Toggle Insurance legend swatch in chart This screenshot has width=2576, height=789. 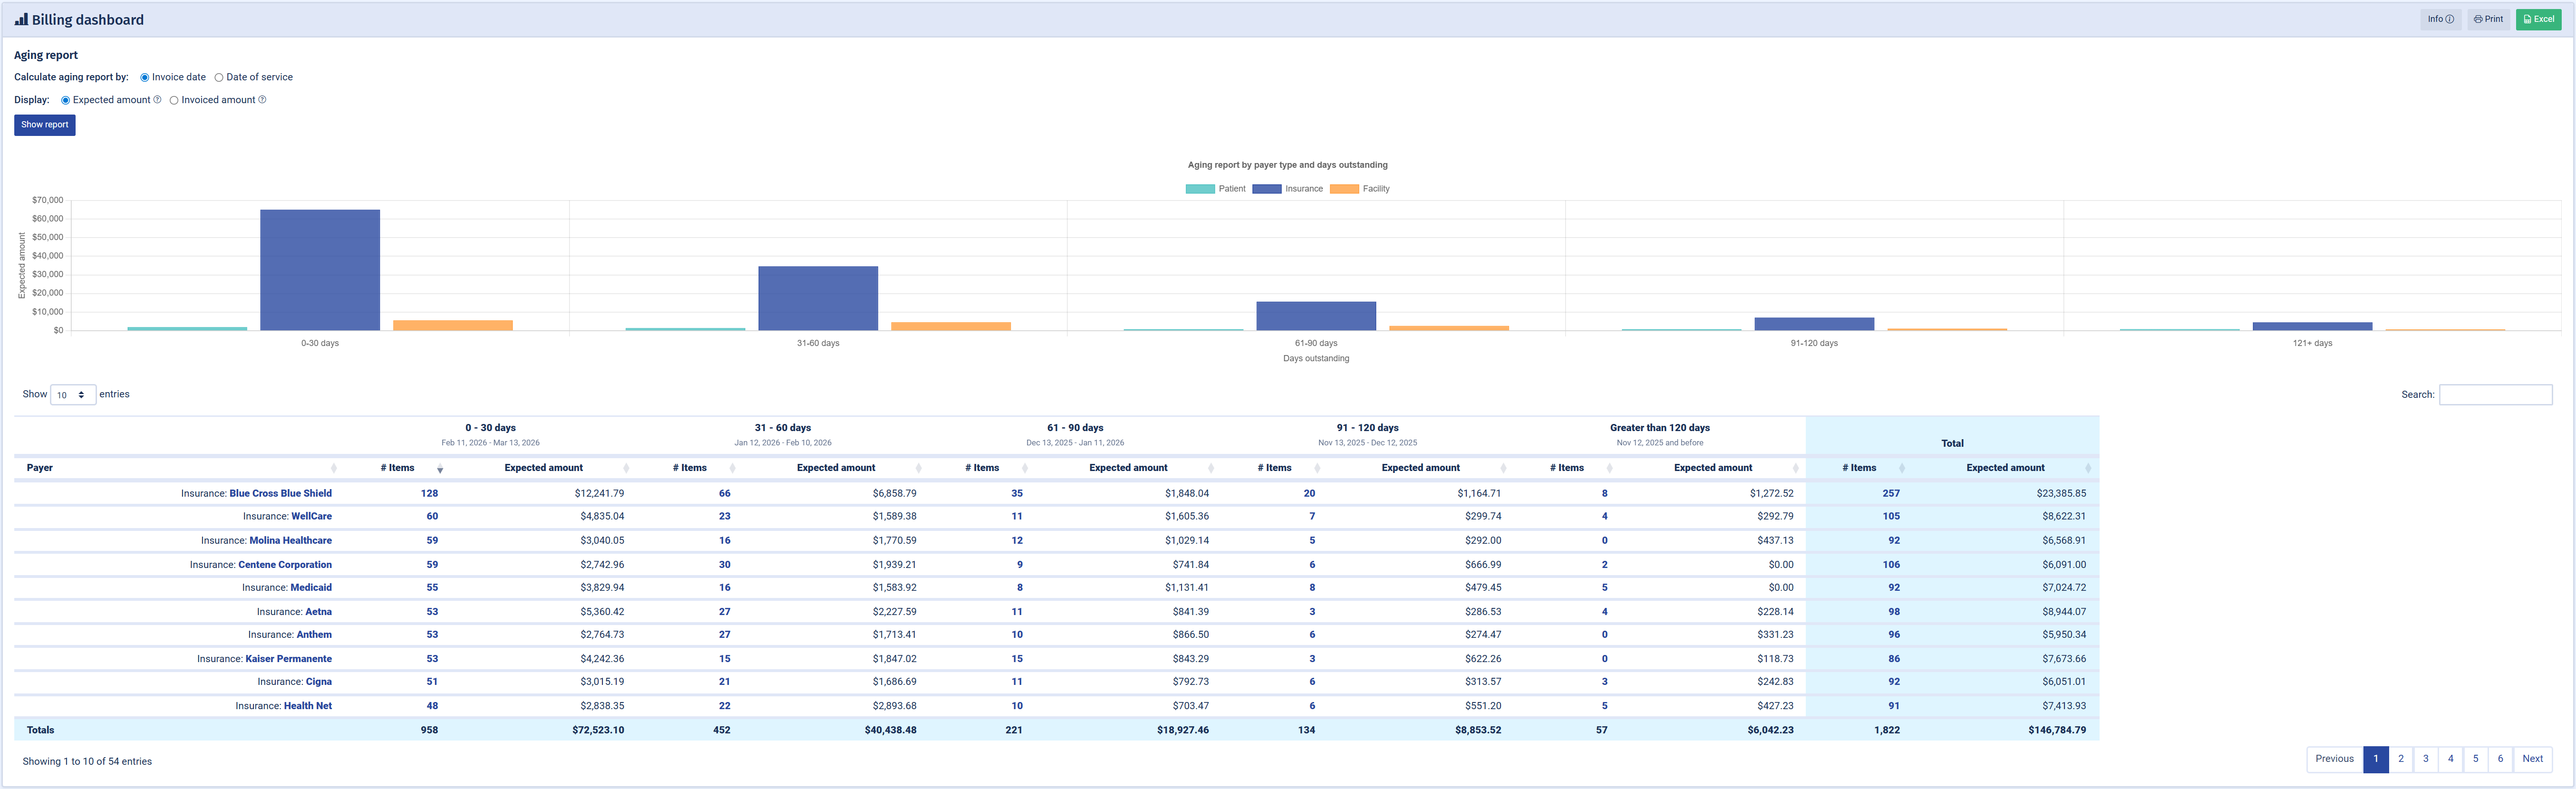tap(1266, 189)
